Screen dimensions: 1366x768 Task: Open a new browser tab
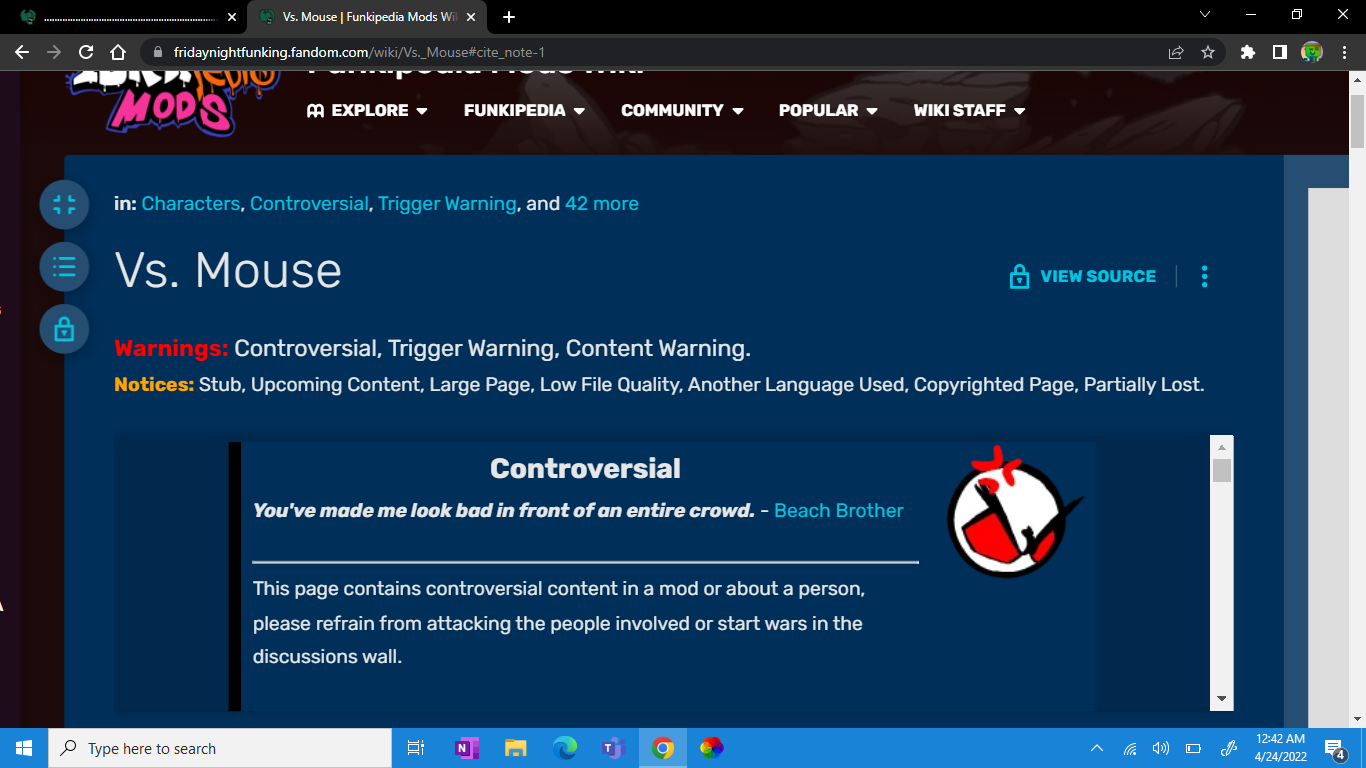(x=509, y=17)
